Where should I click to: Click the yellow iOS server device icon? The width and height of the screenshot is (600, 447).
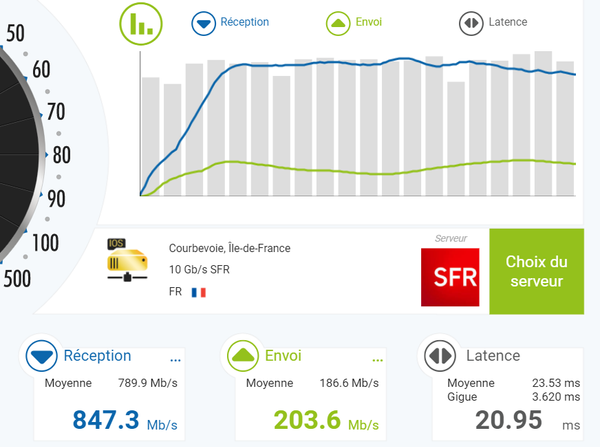127,260
